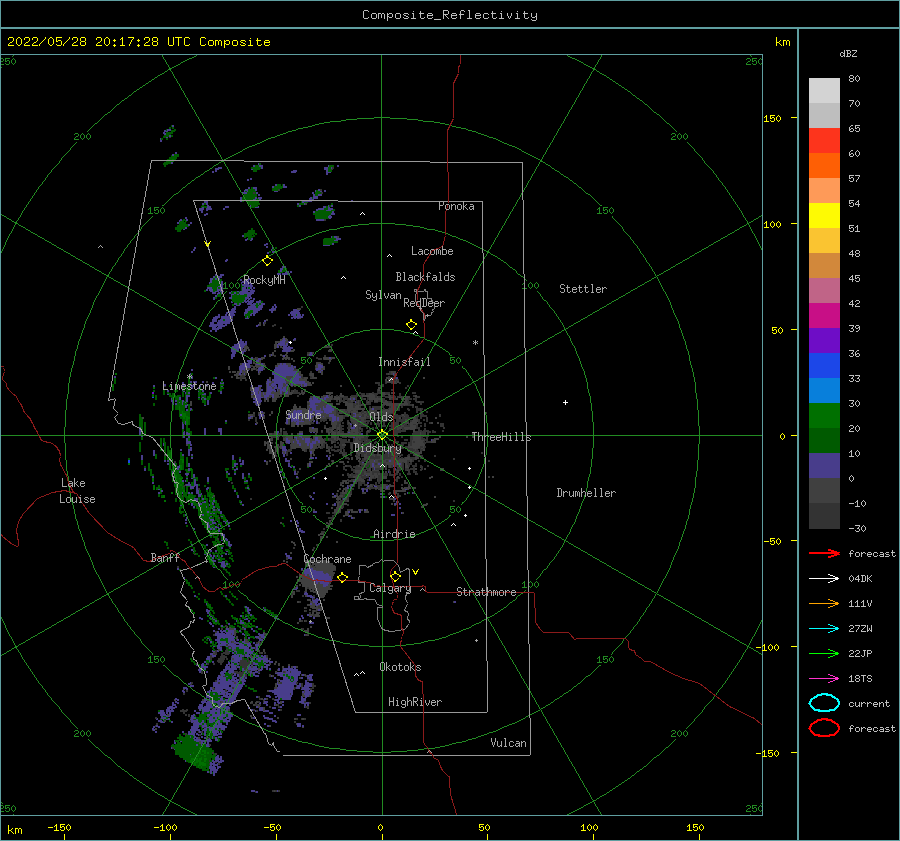Viewport: 900px width, 841px height.
Task: Click the Blackfalds label
Action: pyautogui.click(x=425, y=277)
